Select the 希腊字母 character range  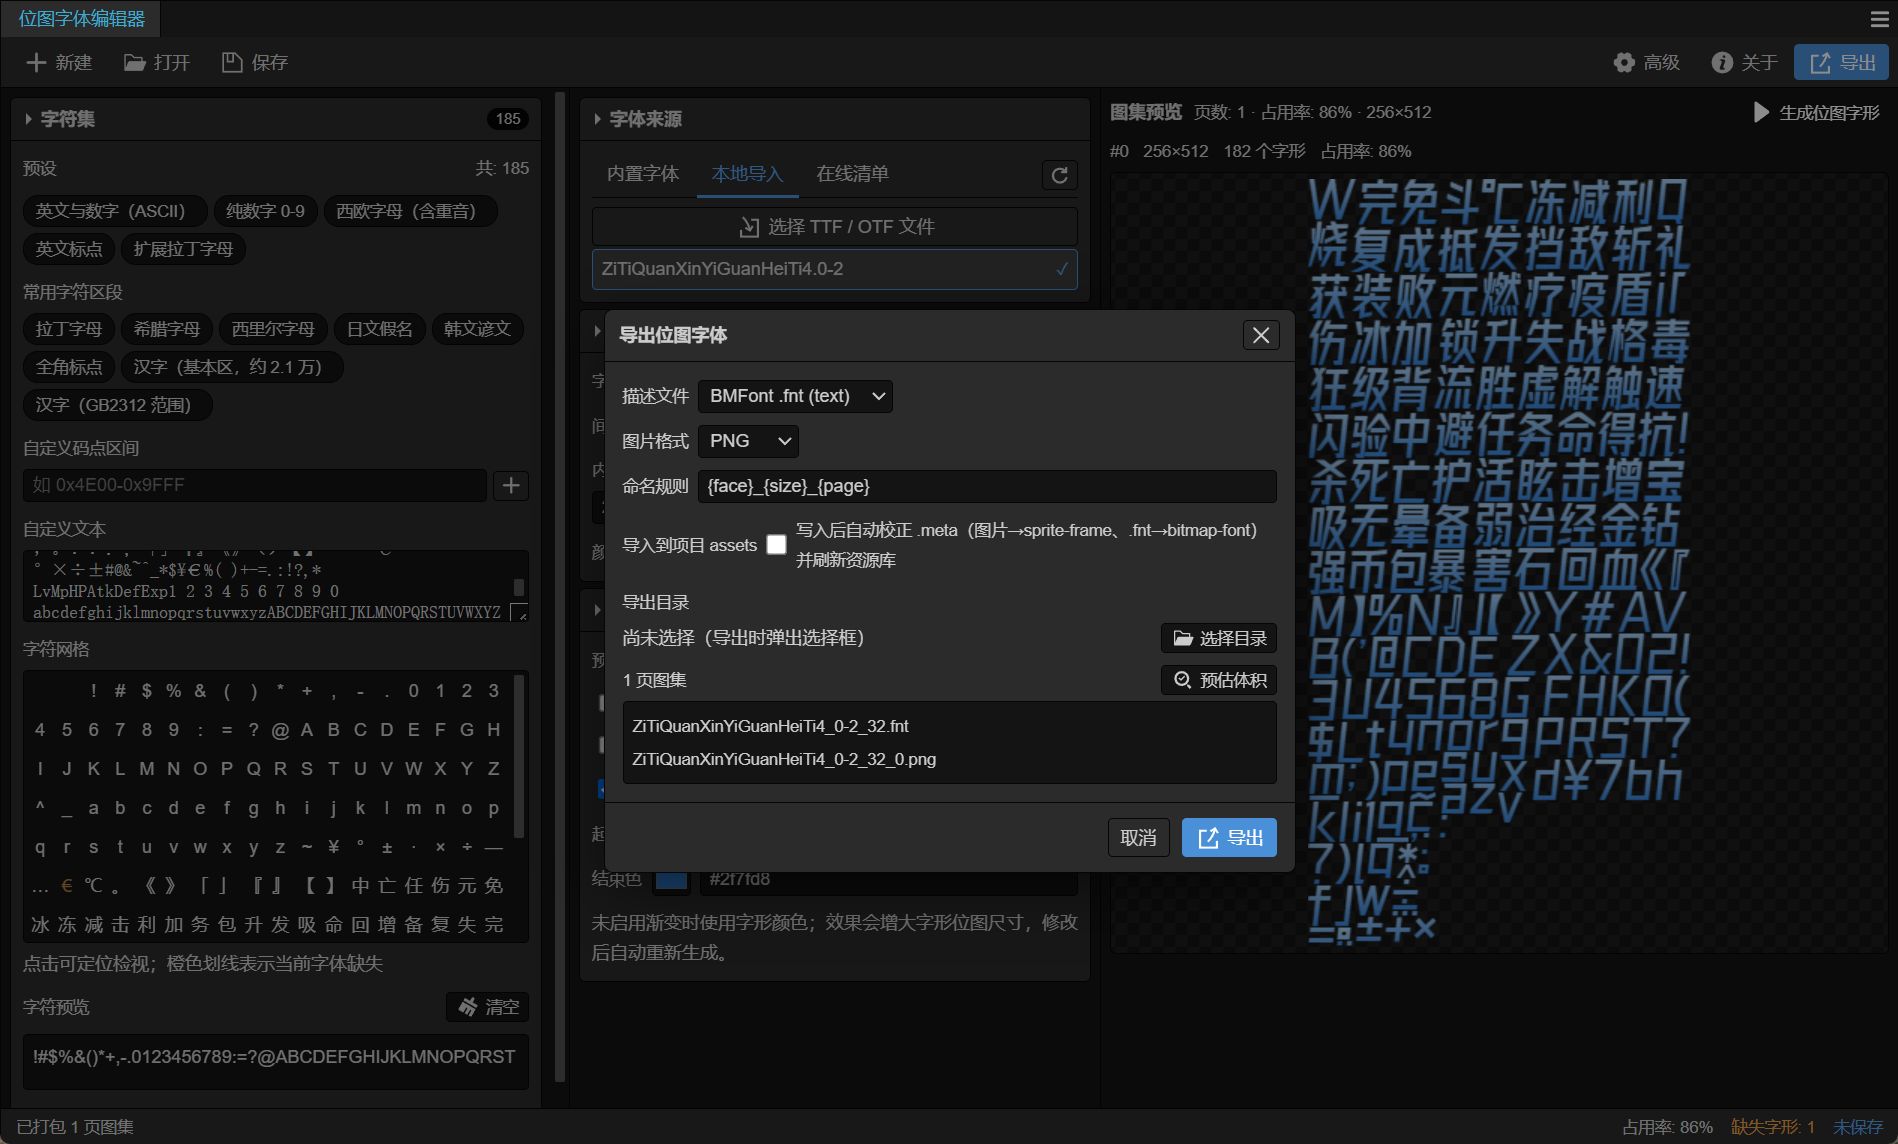coord(167,329)
